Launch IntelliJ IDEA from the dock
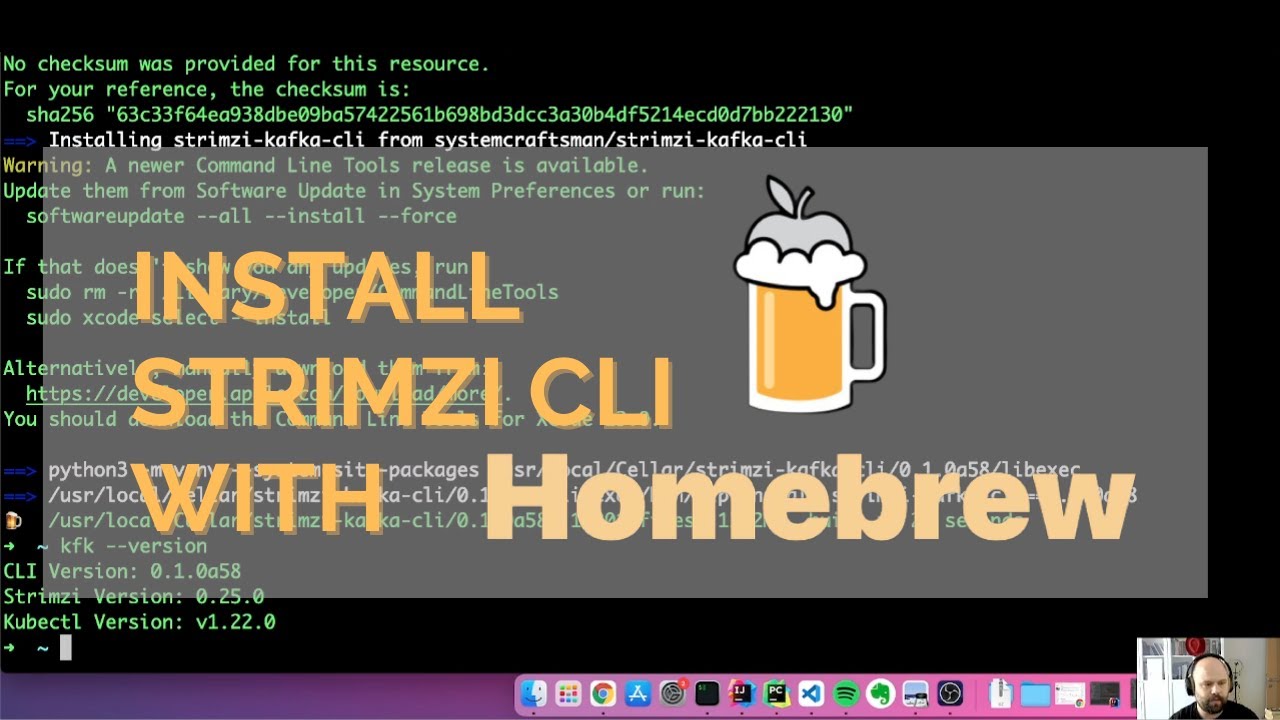 (741, 693)
